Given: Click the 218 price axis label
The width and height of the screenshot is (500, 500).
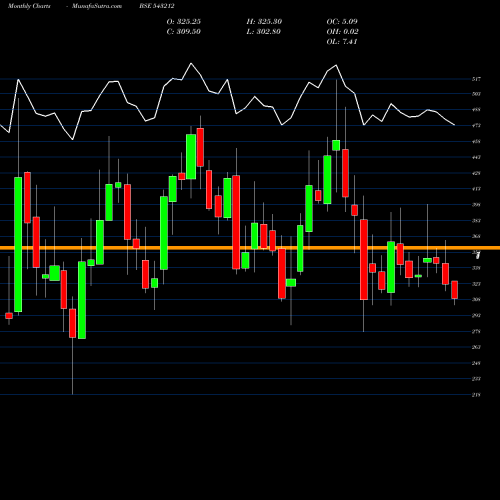Looking at the screenshot, I should click(x=476, y=395).
